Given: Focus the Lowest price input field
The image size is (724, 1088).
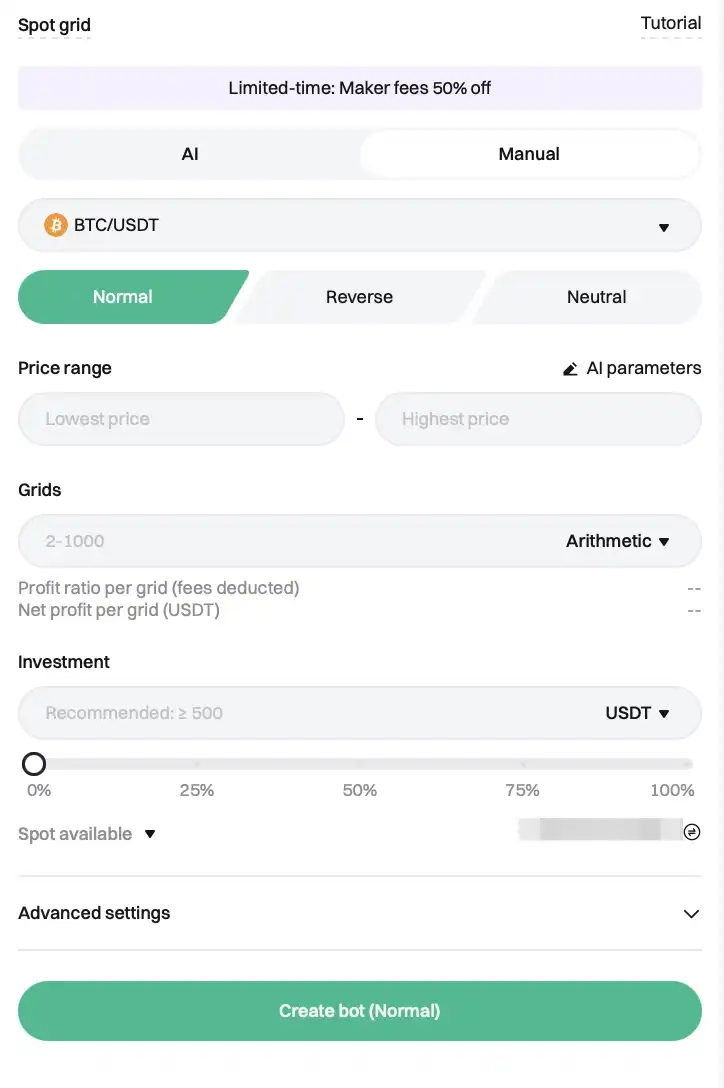Looking at the screenshot, I should [x=180, y=419].
